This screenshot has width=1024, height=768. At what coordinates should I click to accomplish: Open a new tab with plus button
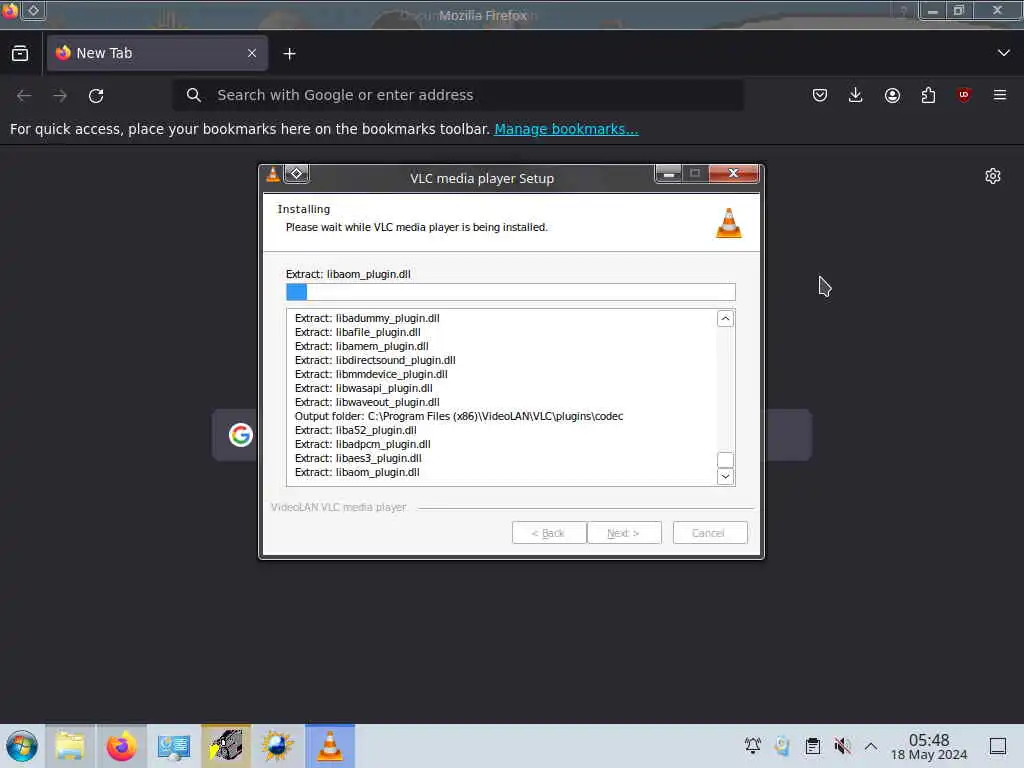pyautogui.click(x=289, y=54)
